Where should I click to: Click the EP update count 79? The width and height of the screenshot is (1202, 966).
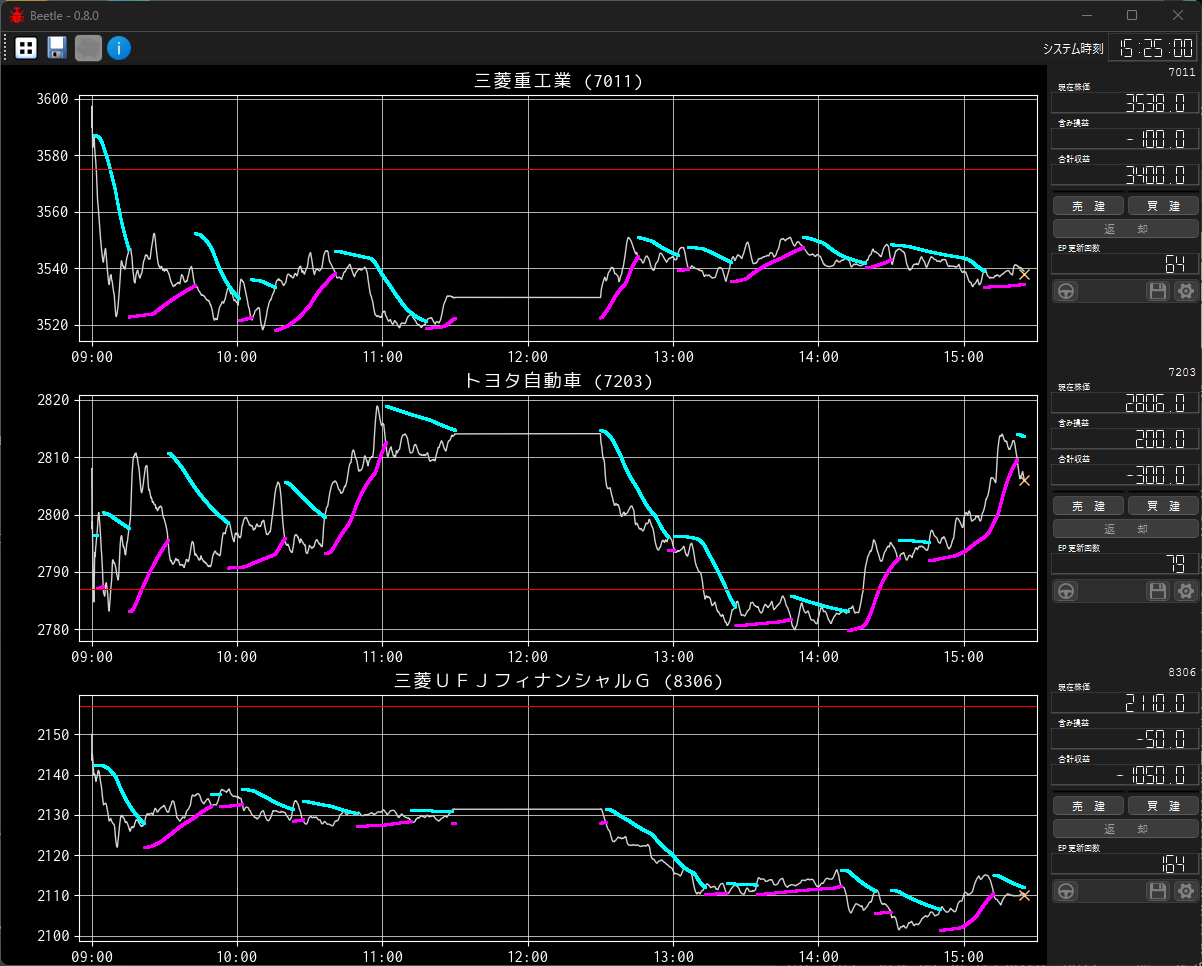(x=1126, y=564)
